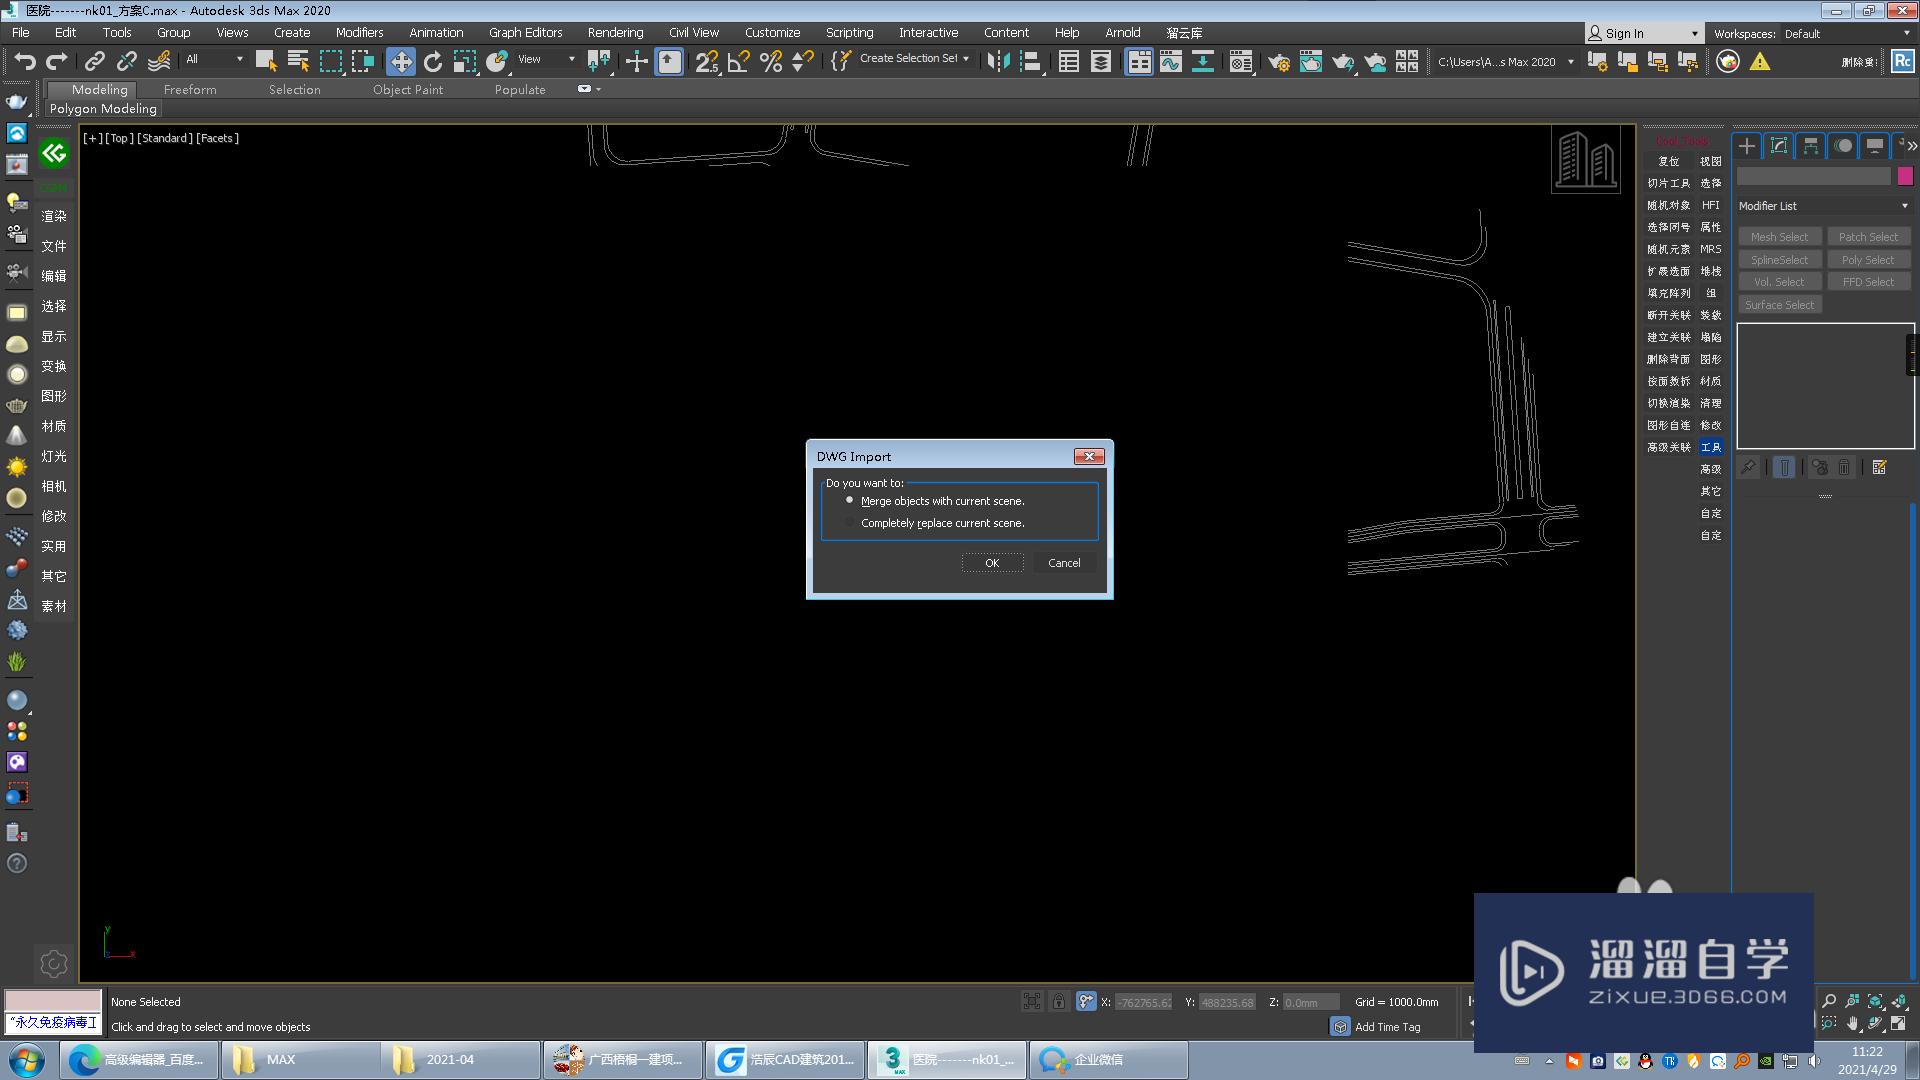Switch to the Selection tab
Viewport: 1920px width, 1080px height.
pyautogui.click(x=291, y=90)
